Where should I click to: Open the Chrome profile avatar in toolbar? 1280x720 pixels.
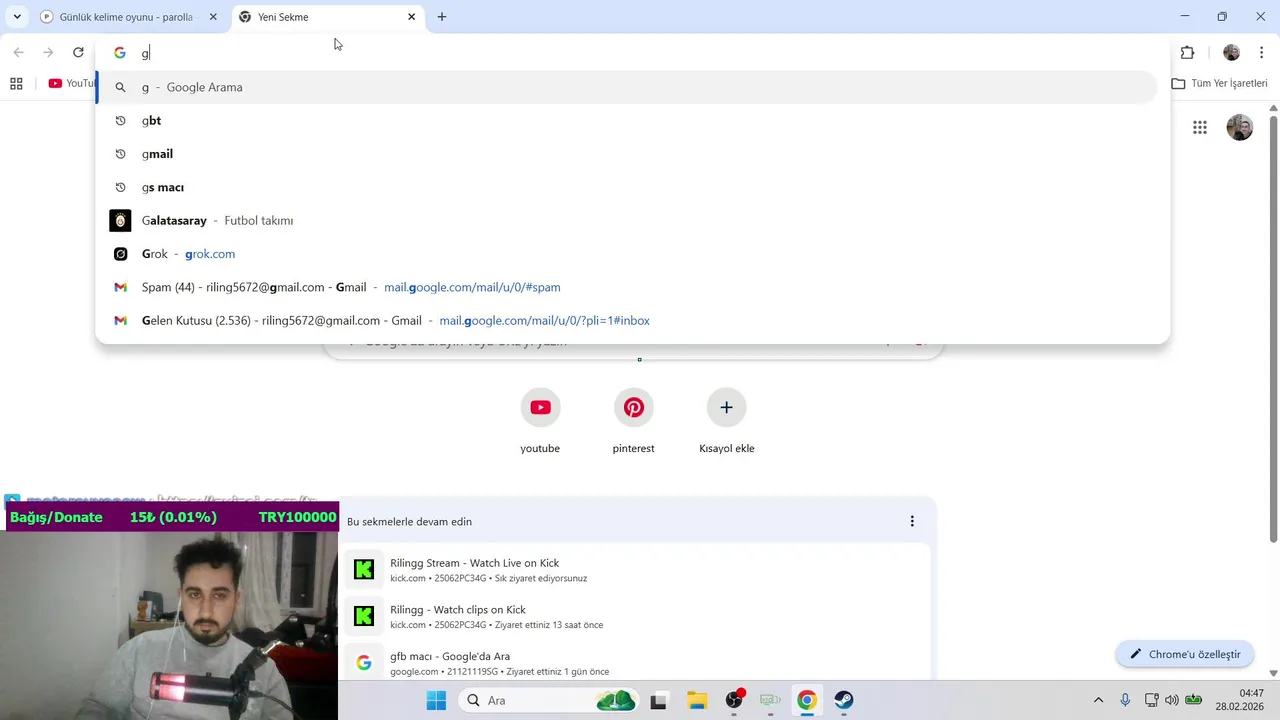1231,52
